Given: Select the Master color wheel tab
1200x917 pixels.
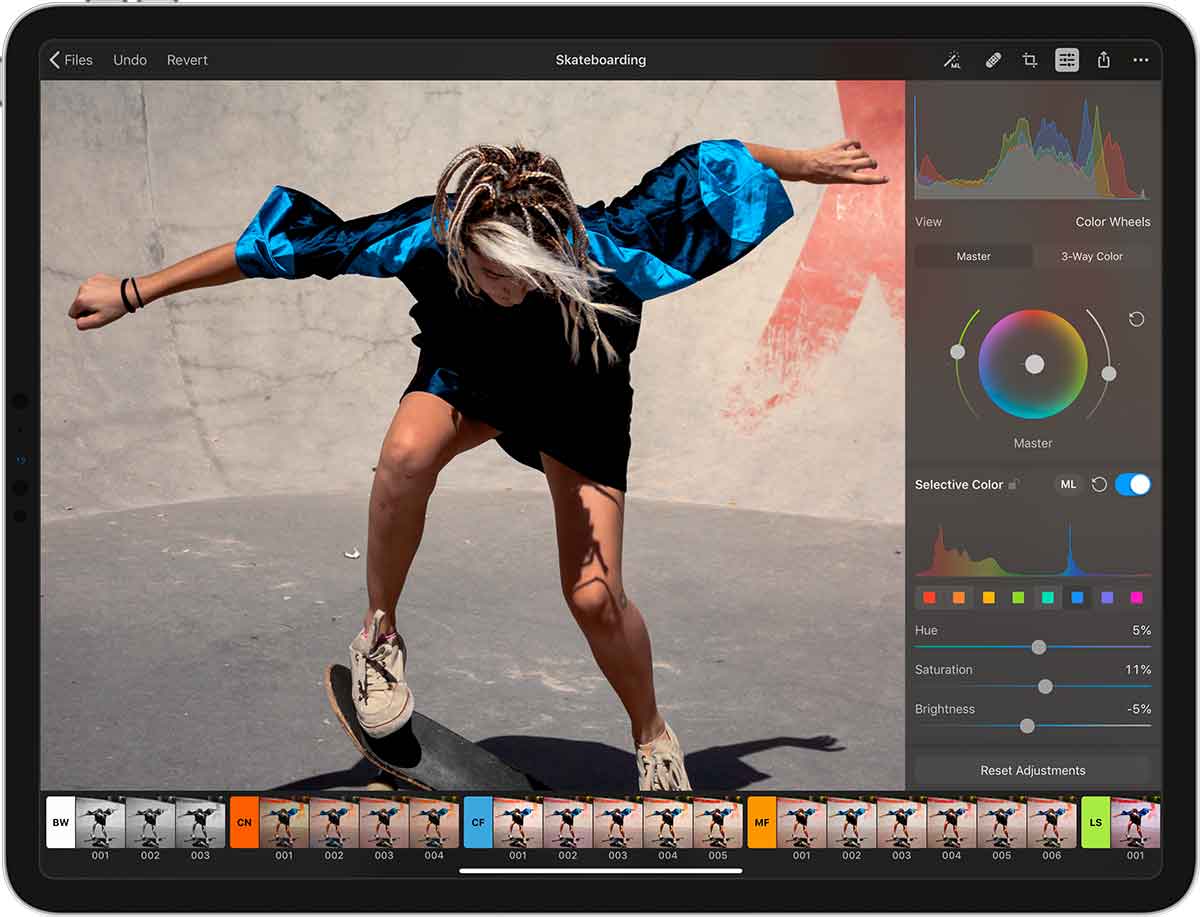Looking at the screenshot, I should (973, 256).
